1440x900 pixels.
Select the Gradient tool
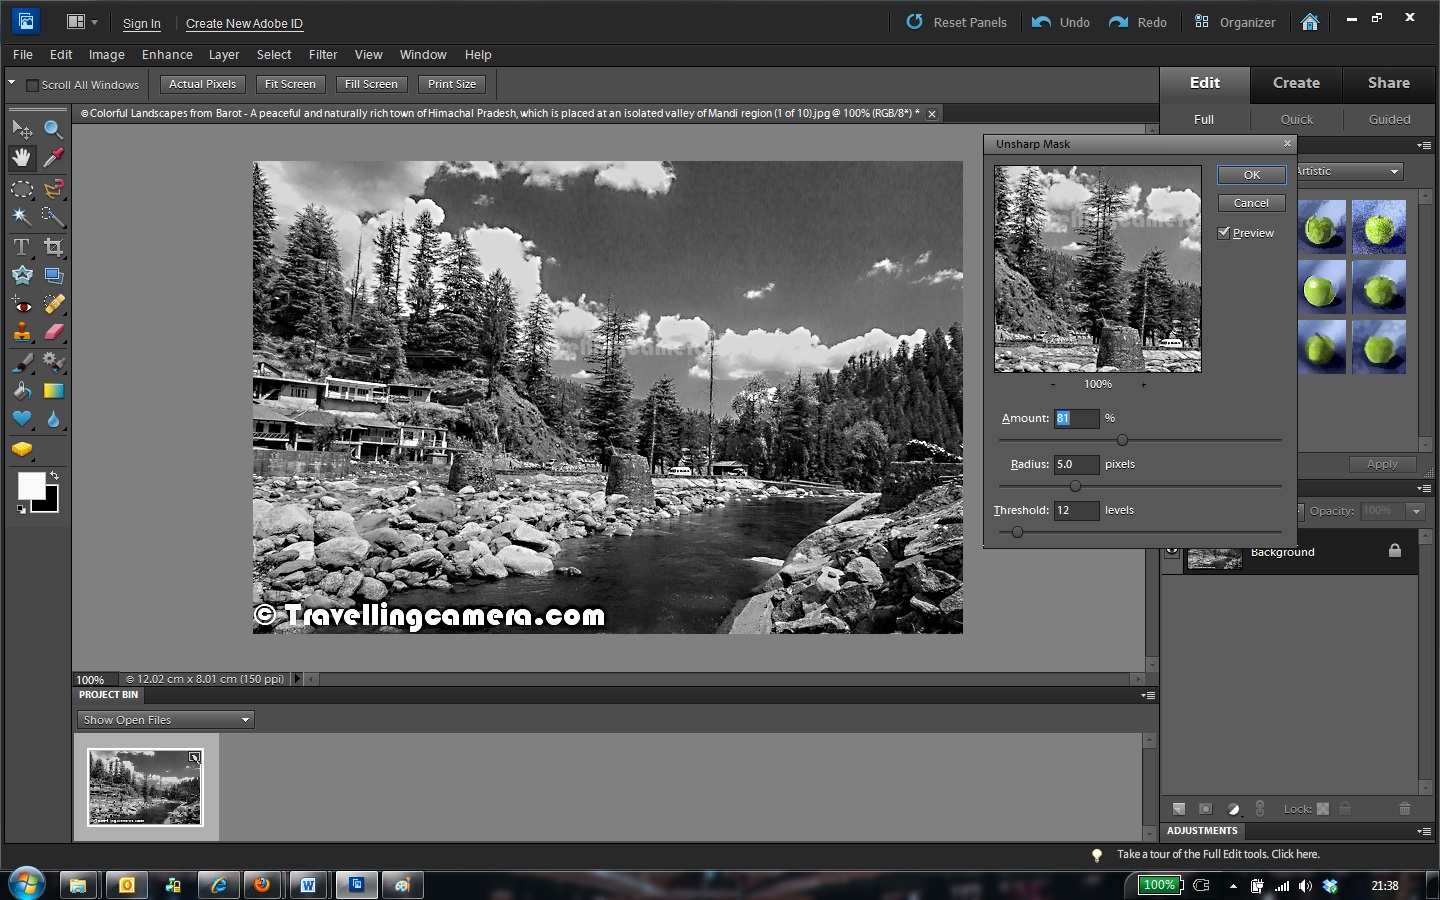[53, 391]
